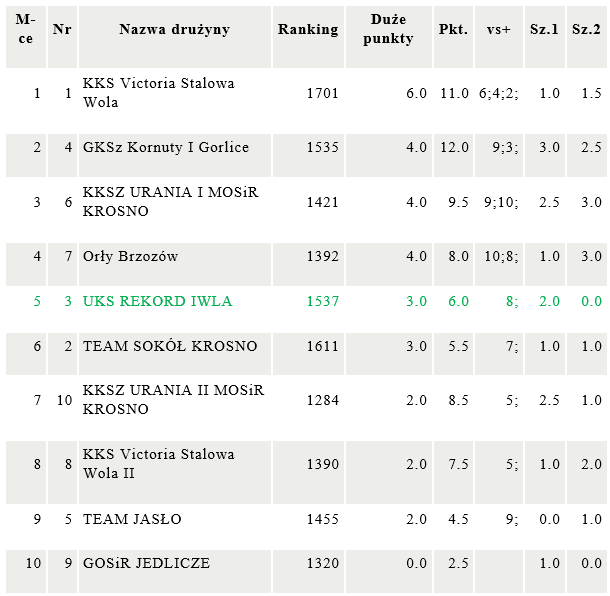Click Sz.2 value 1.5 in first row
Image resolution: width=610 pixels, height=596 pixels.
591,93
